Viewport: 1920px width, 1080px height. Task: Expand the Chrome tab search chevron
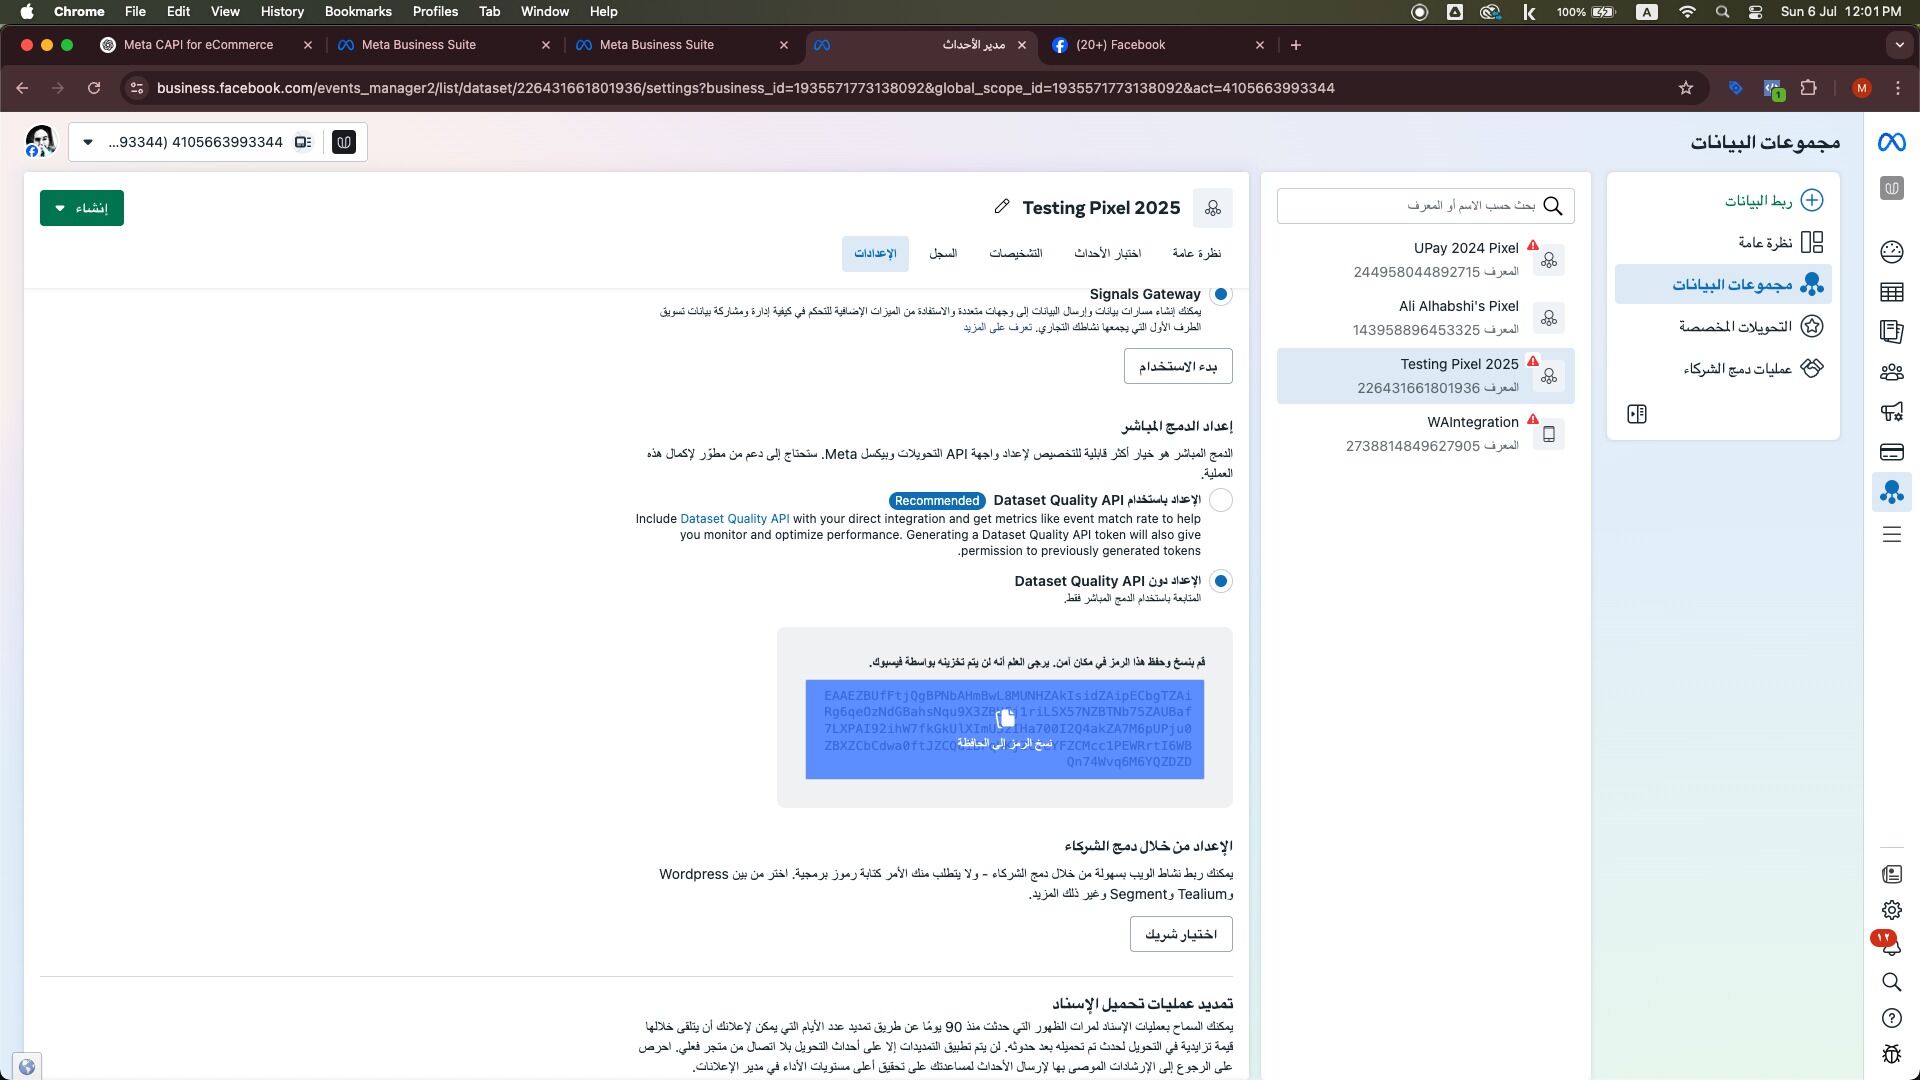point(1899,45)
